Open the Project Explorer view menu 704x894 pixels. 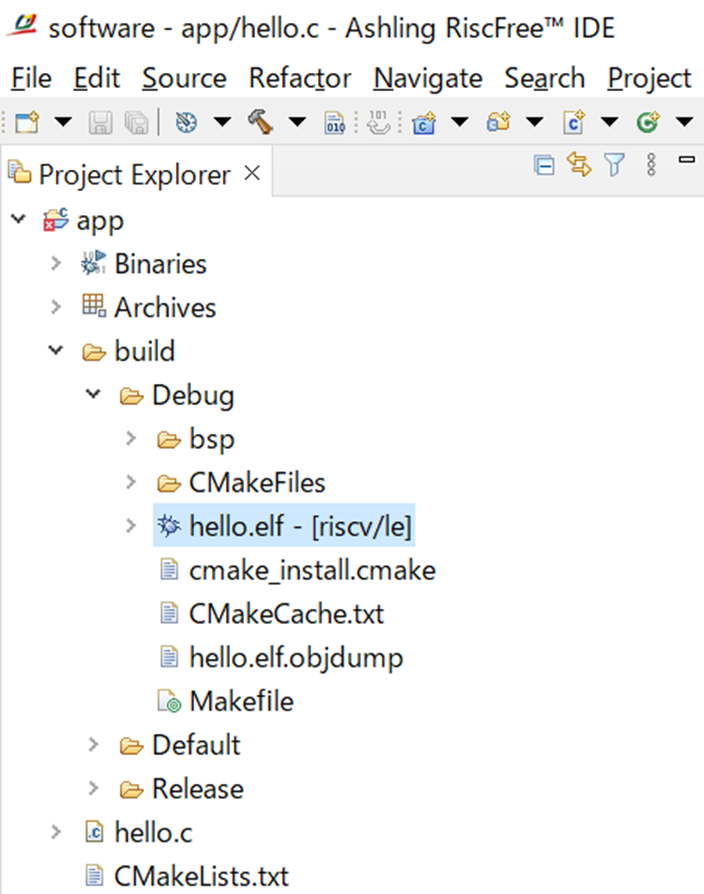(x=650, y=163)
